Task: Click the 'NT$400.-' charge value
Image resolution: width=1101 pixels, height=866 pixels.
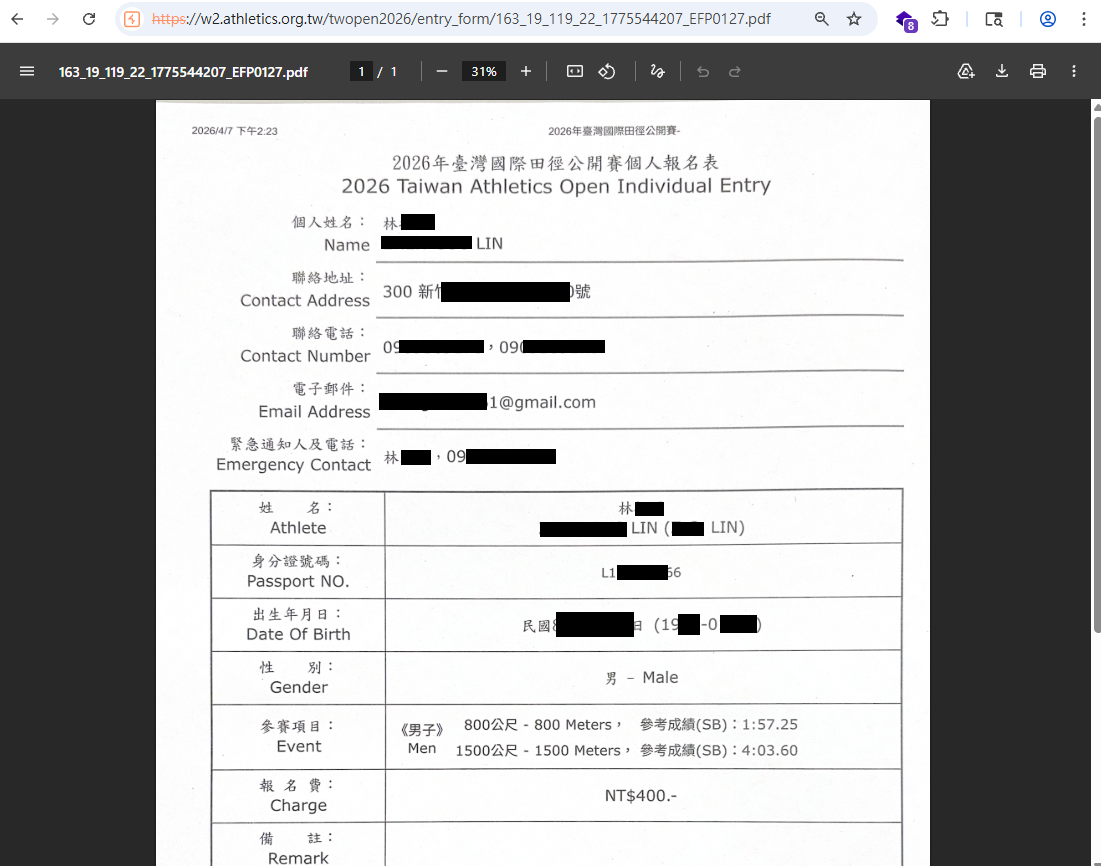Action: (641, 796)
